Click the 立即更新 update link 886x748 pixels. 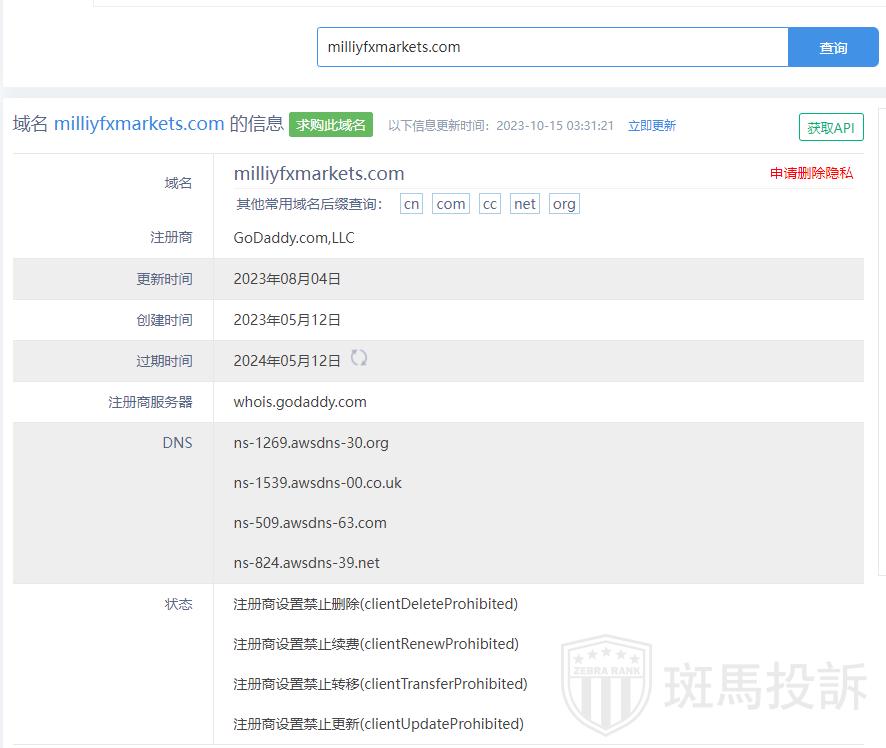[x=651, y=126]
